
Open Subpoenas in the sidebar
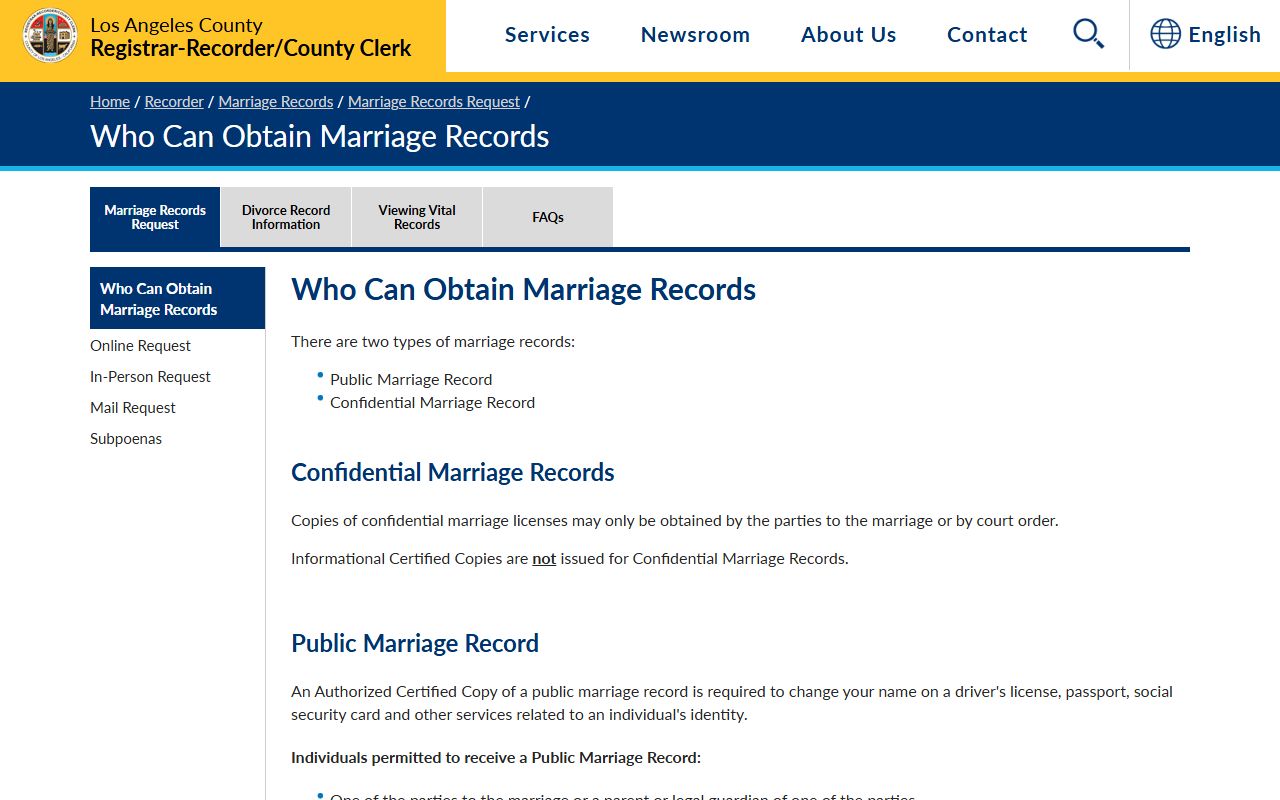[x=126, y=438]
